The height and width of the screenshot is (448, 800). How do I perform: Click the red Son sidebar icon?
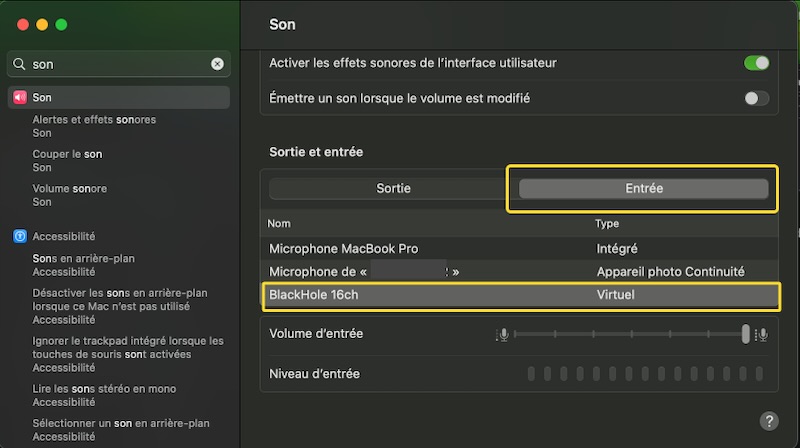pyautogui.click(x=20, y=98)
